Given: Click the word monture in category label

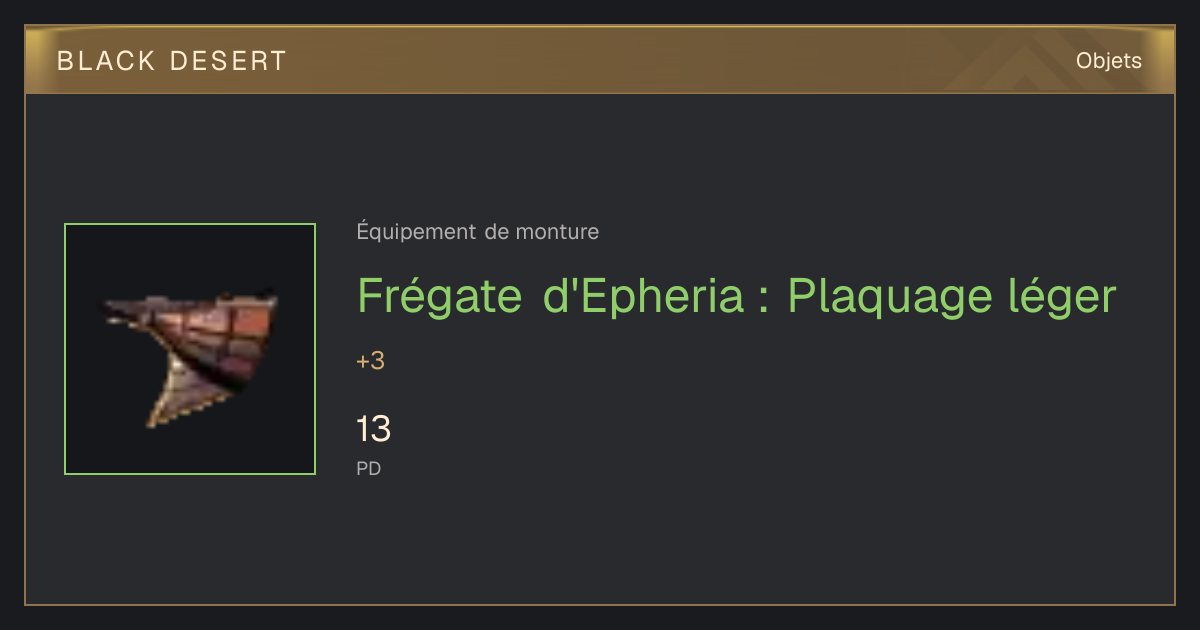Looking at the screenshot, I should 557,232.
